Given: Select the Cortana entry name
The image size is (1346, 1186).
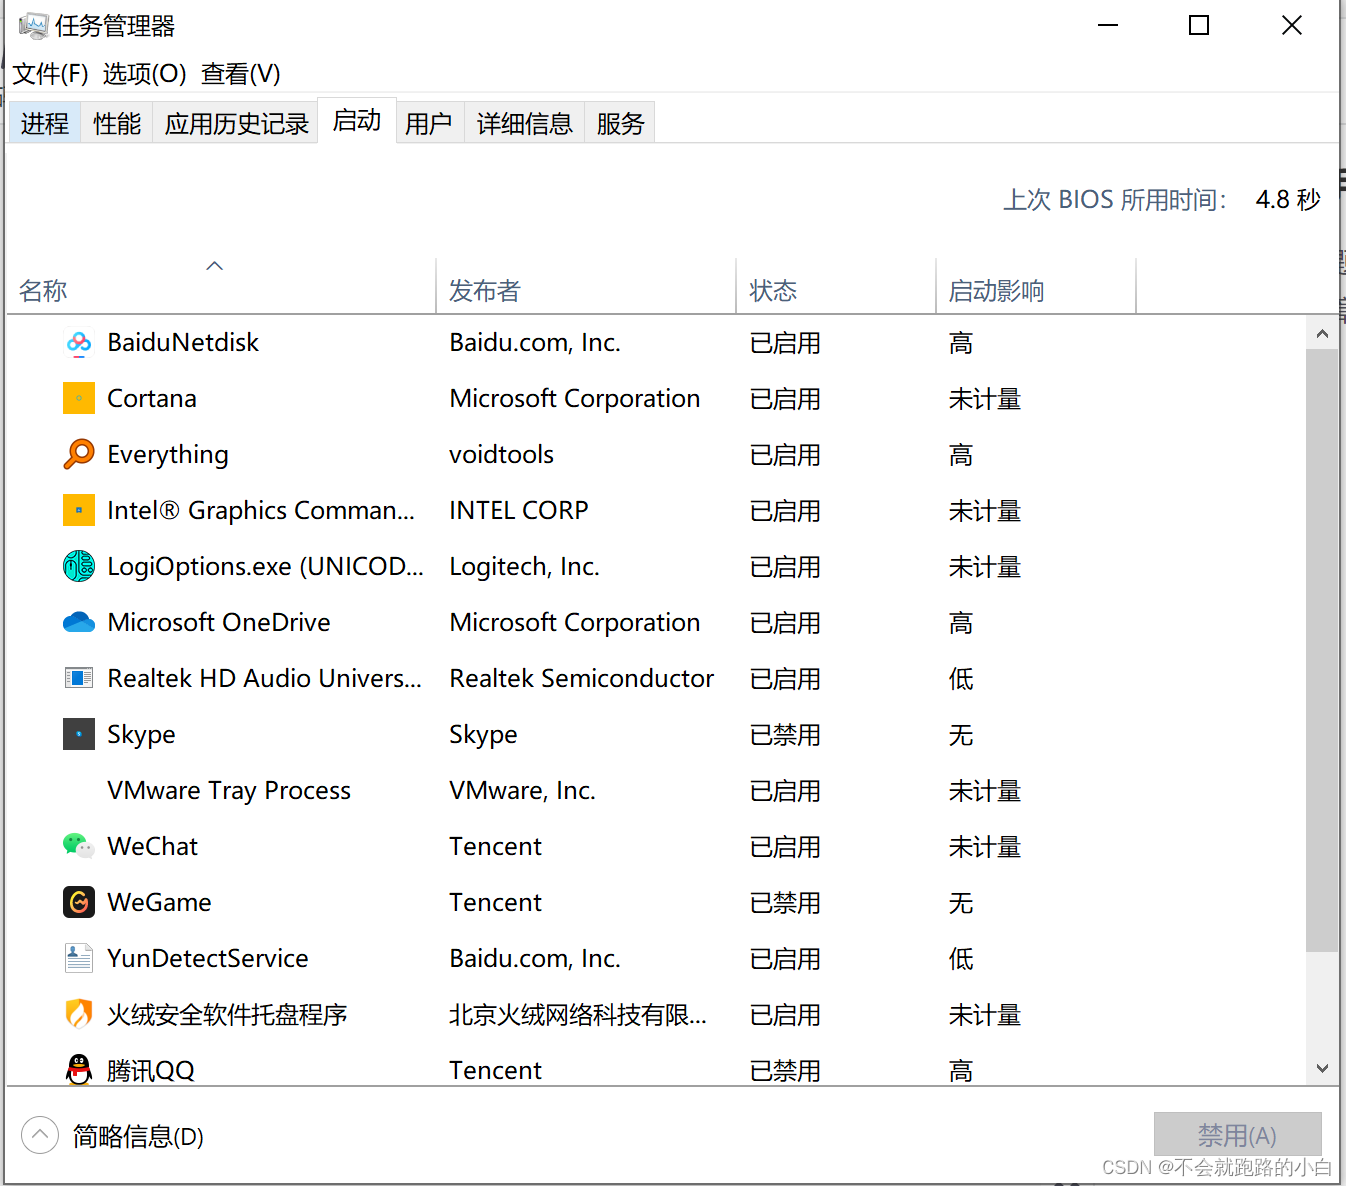Looking at the screenshot, I should 152,399.
